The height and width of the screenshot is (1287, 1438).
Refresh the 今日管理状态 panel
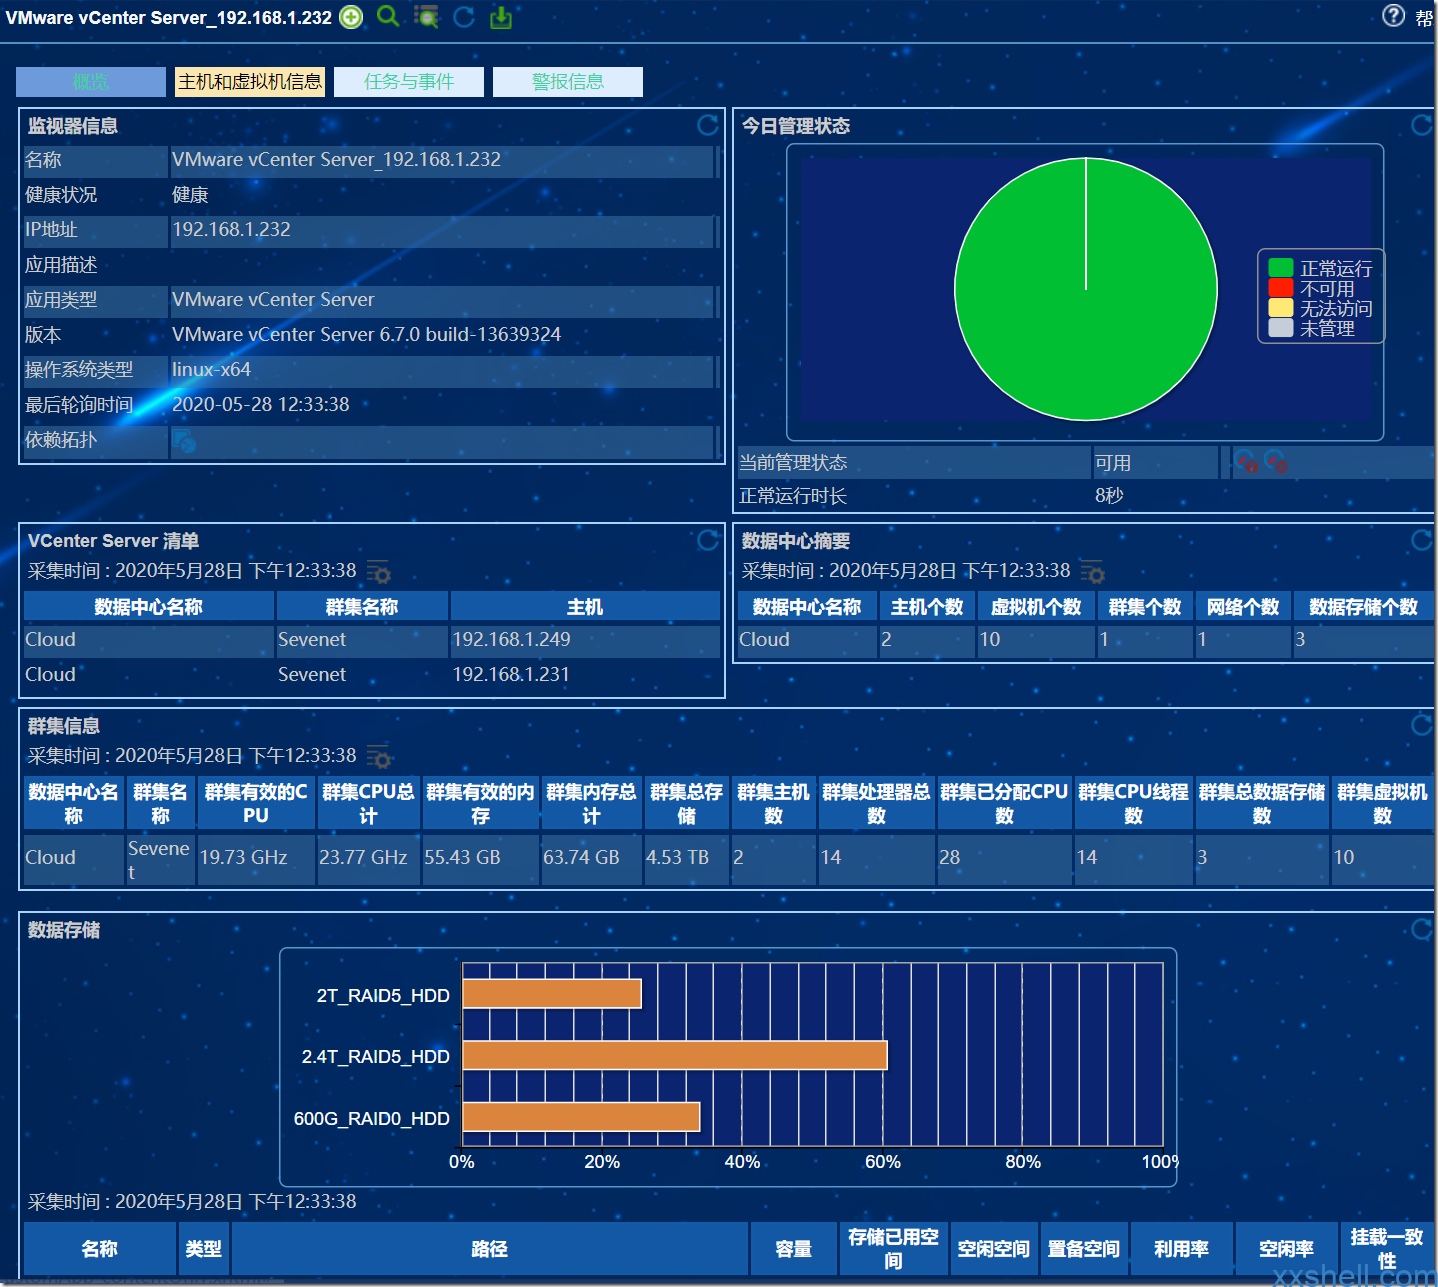tap(1422, 125)
